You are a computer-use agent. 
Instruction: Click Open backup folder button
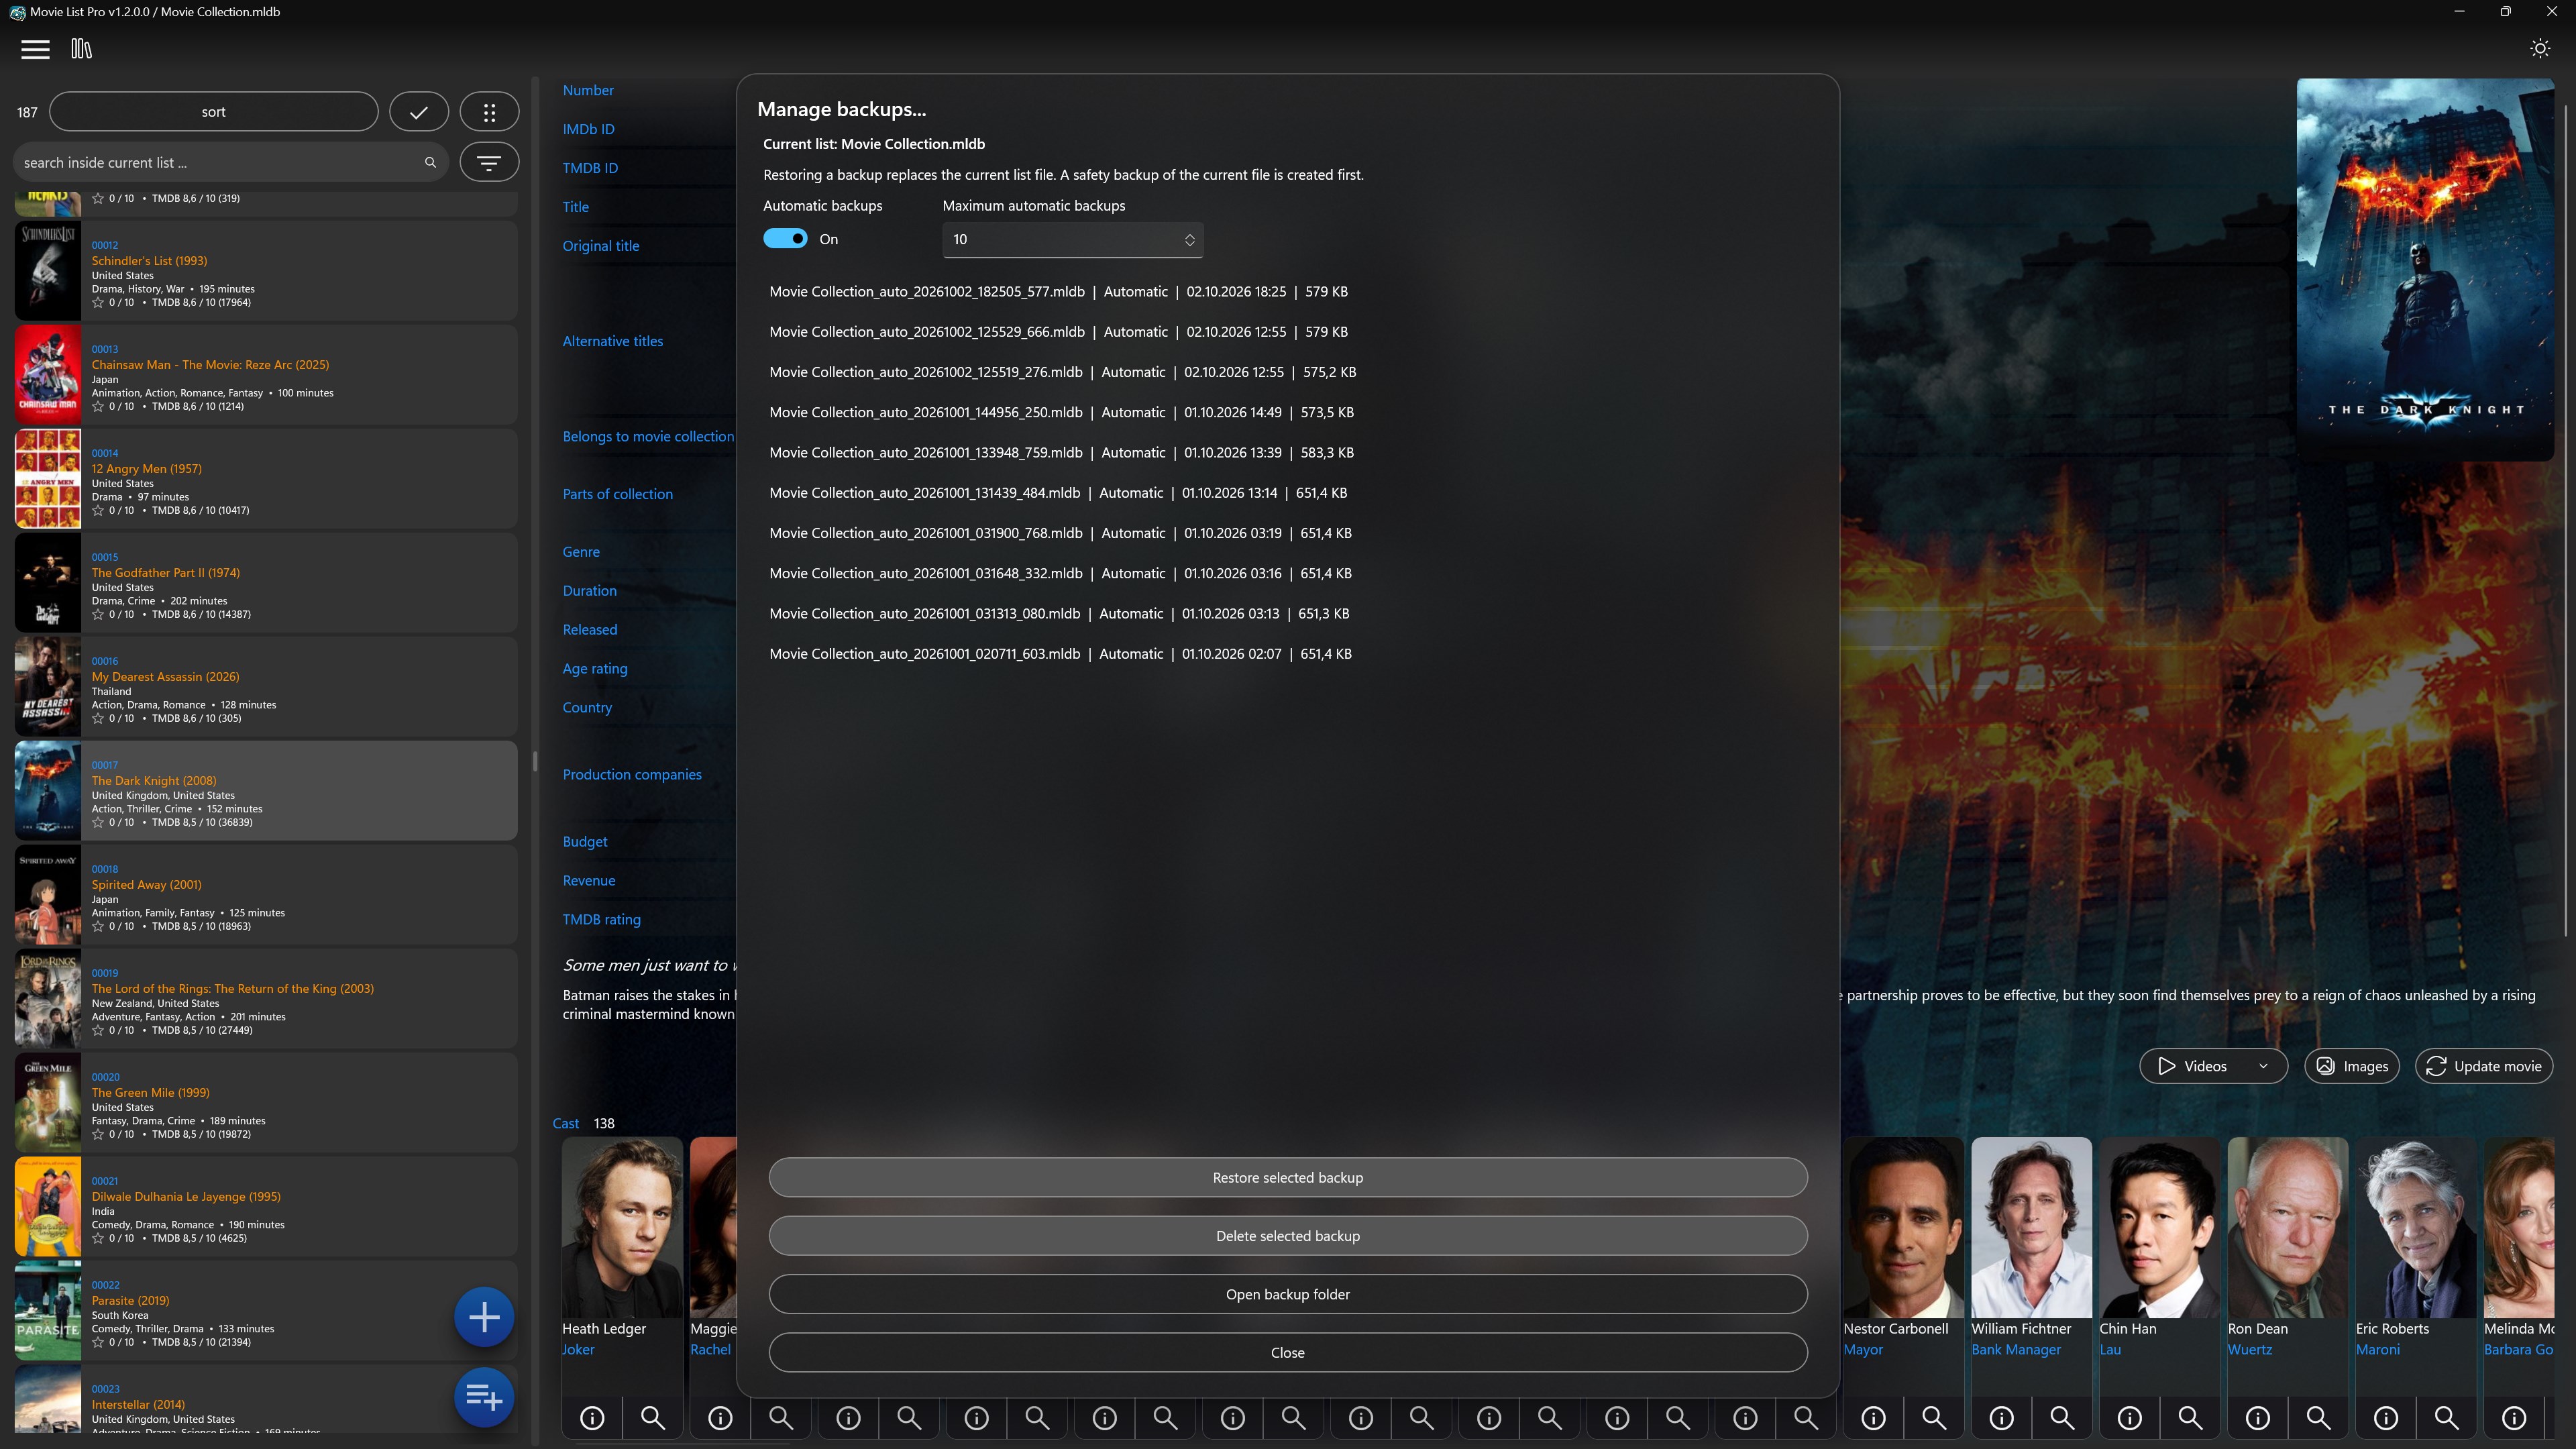click(x=1288, y=1294)
